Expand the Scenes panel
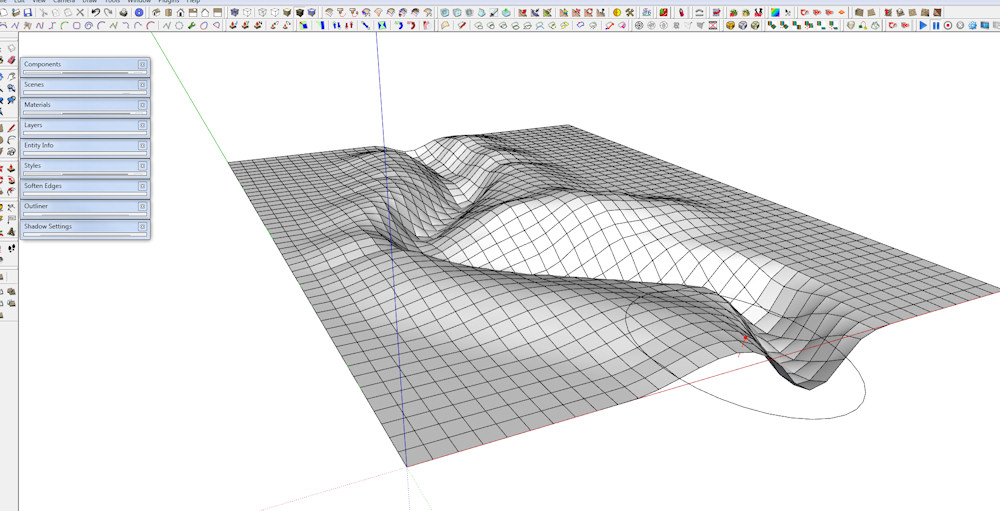The image size is (1000, 511). 85,84
